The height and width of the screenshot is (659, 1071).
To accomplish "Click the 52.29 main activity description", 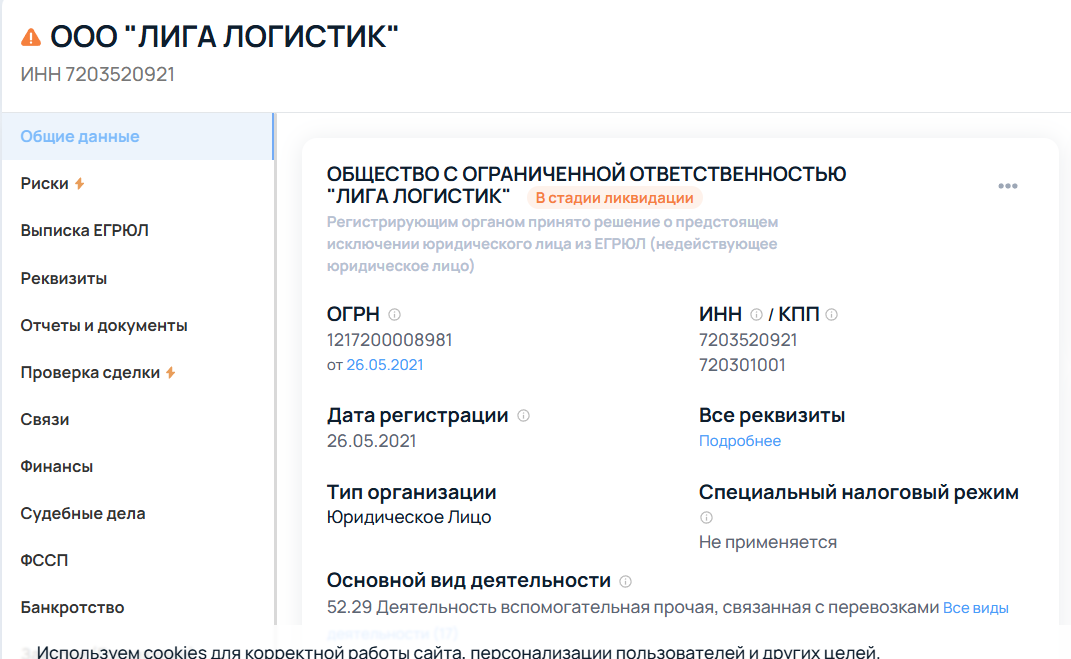I will [x=633, y=607].
